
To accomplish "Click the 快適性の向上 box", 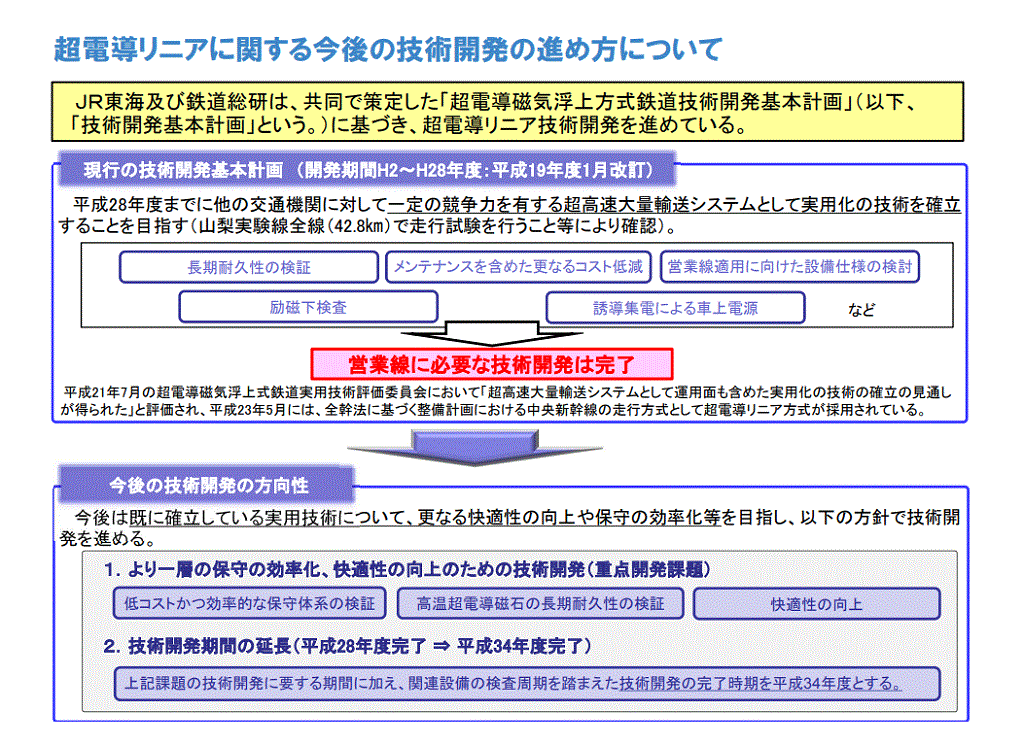I will pyautogui.click(x=816, y=604).
